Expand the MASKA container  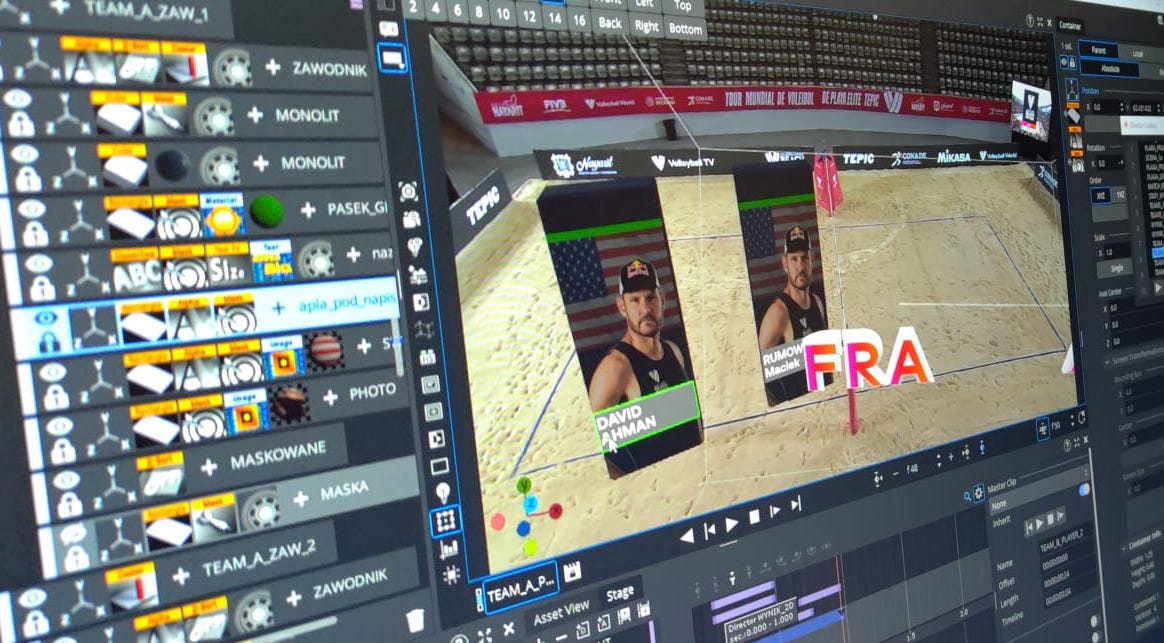(x=301, y=499)
